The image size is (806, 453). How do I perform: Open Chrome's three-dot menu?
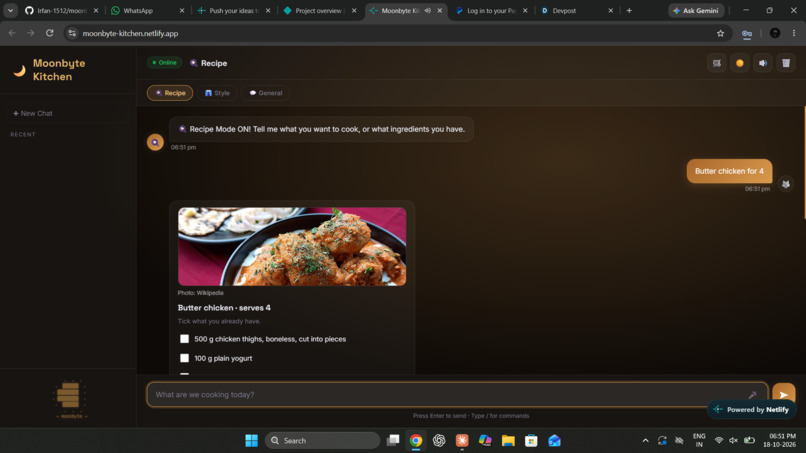point(794,33)
